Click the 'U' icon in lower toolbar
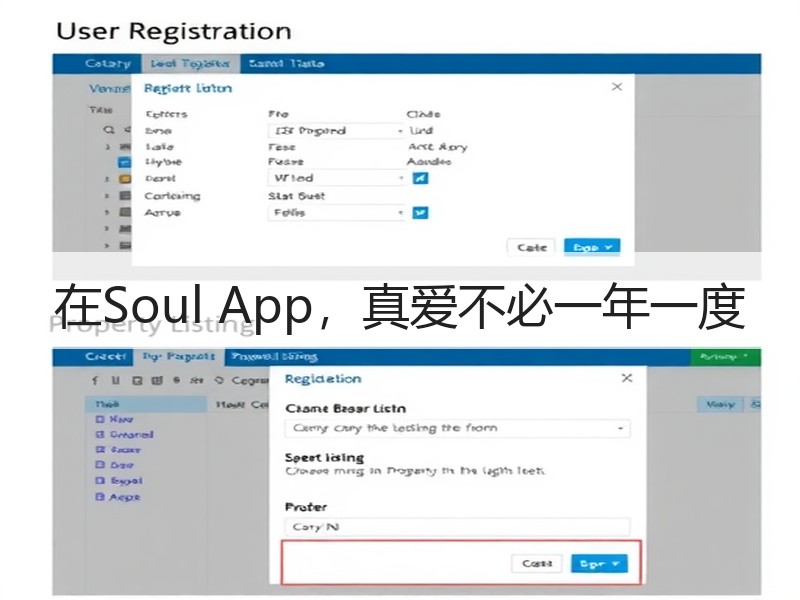This screenshot has height=600, width=800. click(116, 381)
